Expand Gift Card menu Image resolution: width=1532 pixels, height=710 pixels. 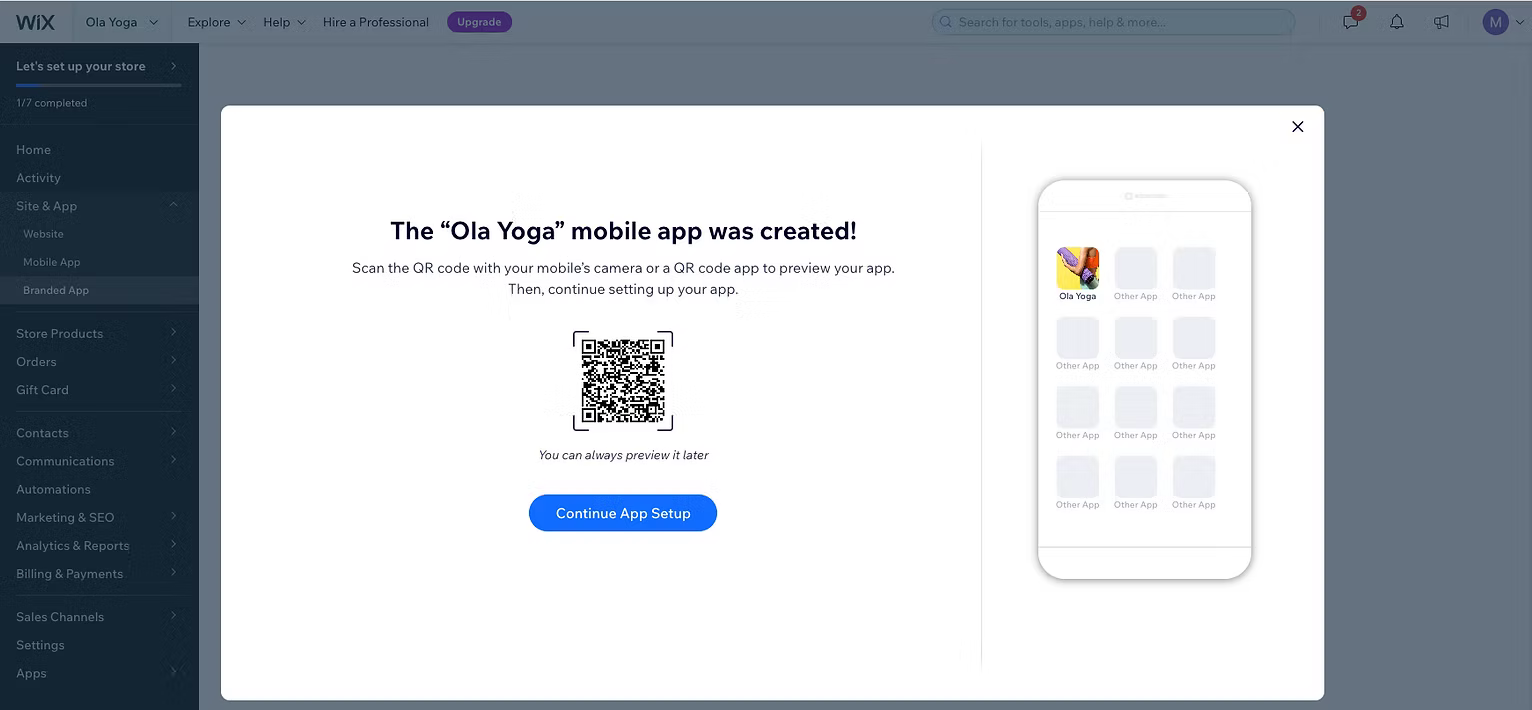(x=99, y=389)
